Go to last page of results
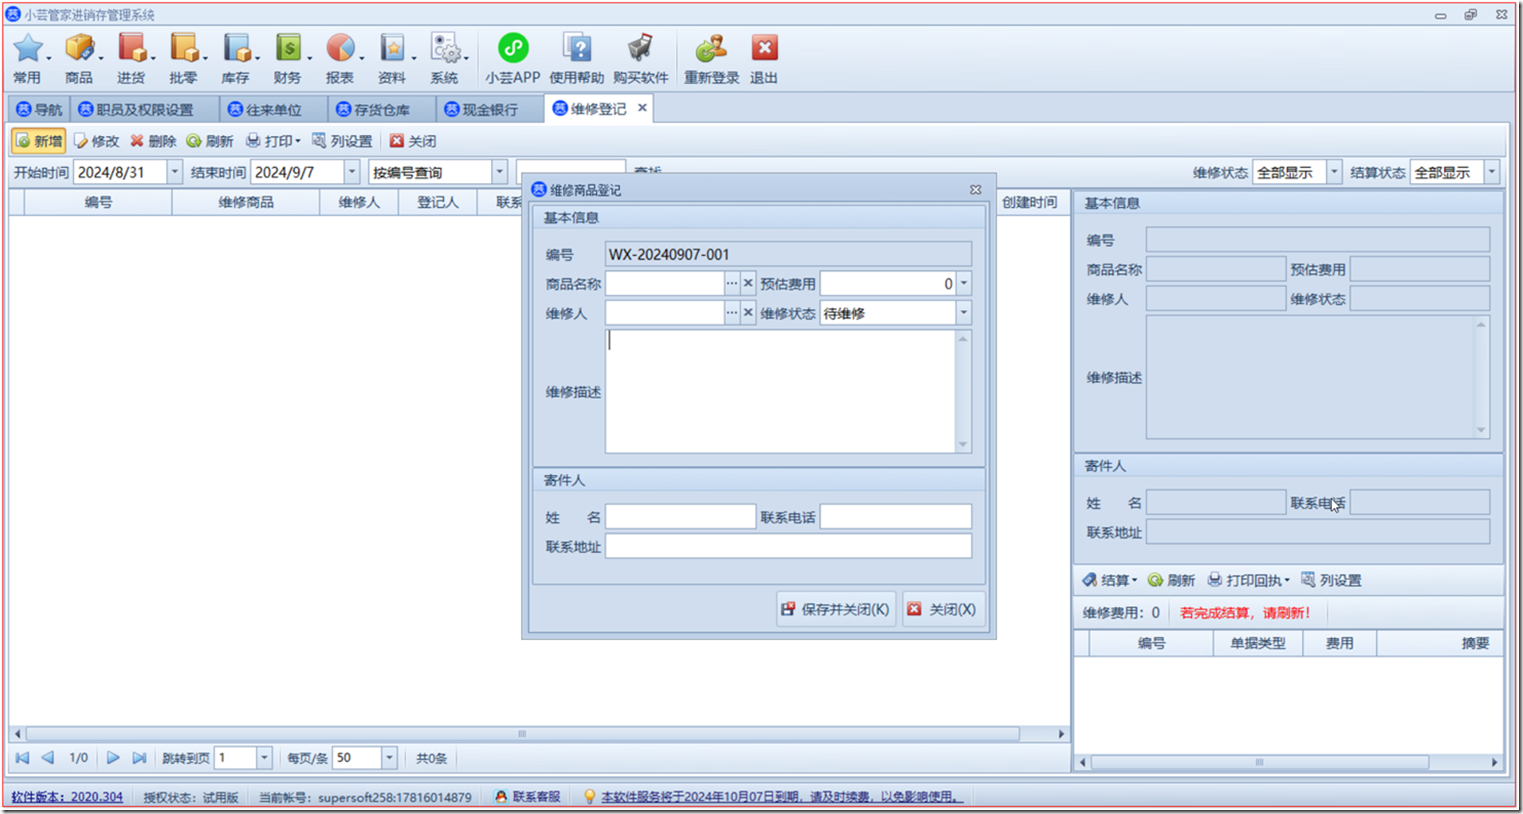 [139, 758]
